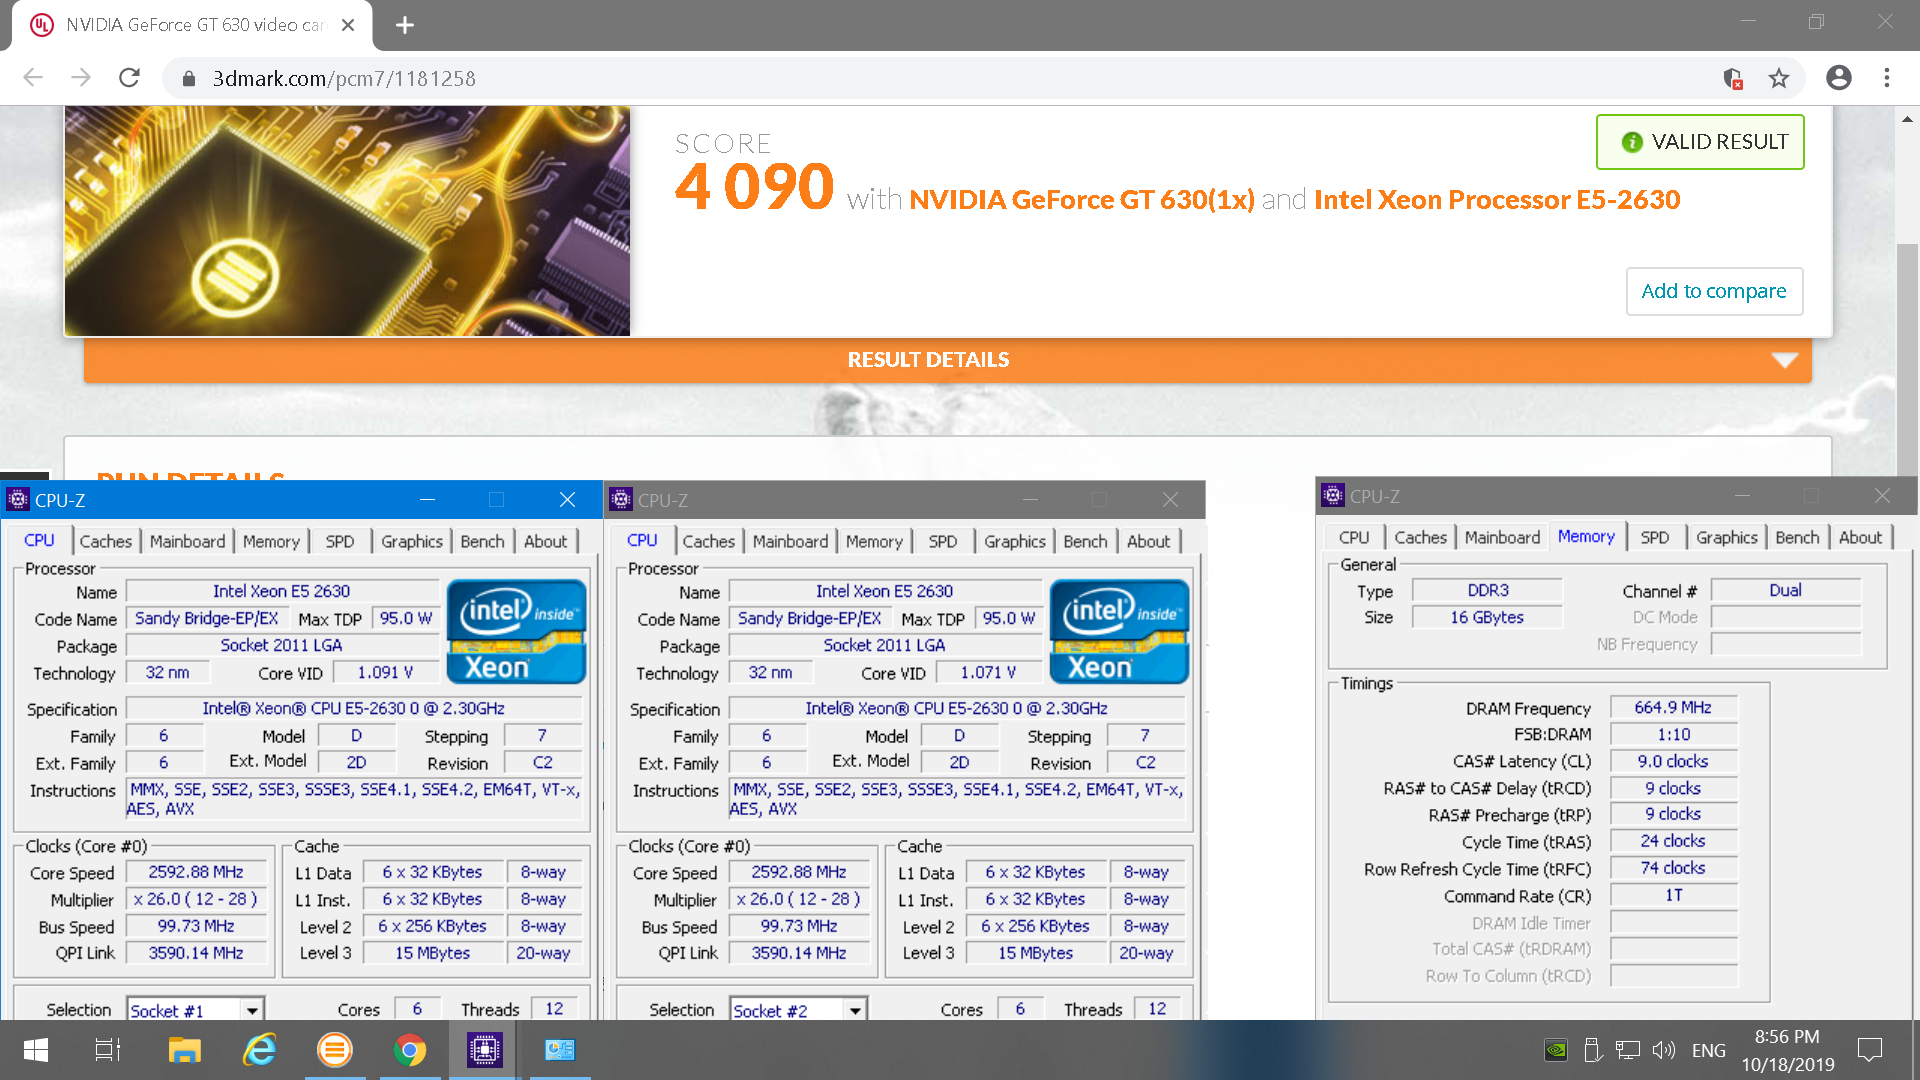Image resolution: width=1920 pixels, height=1080 pixels.
Task: Open About tab in left CPU-Z window
Action: pos(546,541)
